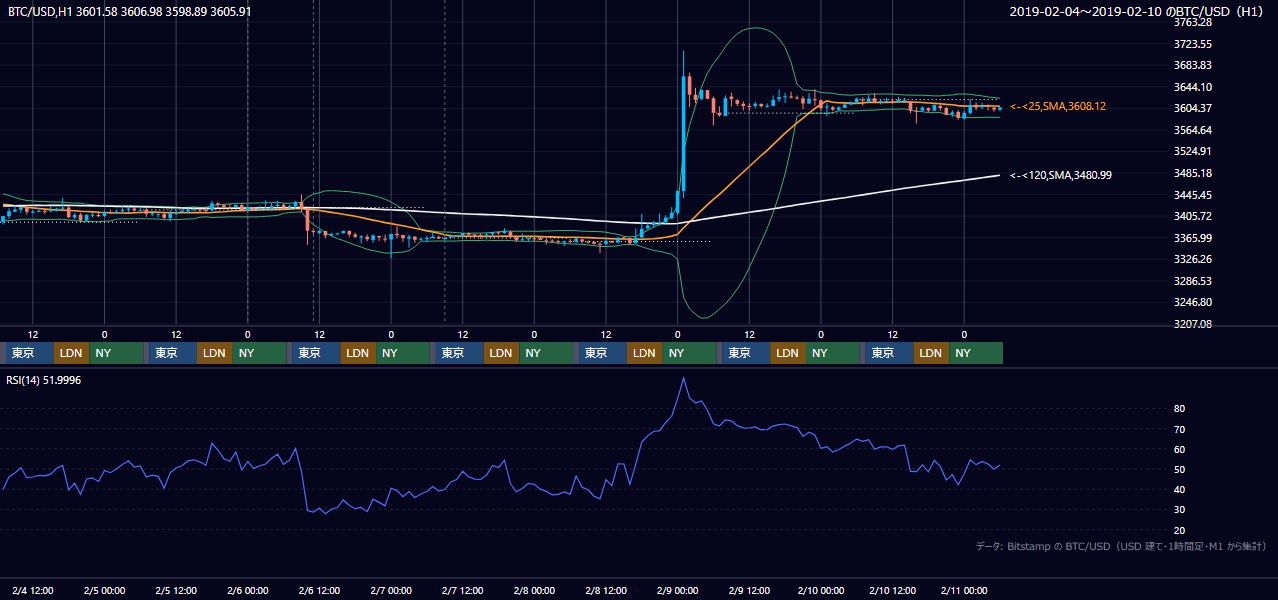This screenshot has width=1278, height=600.
Task: Click the 2/5 00:00 time axis label
Action: click(x=104, y=590)
